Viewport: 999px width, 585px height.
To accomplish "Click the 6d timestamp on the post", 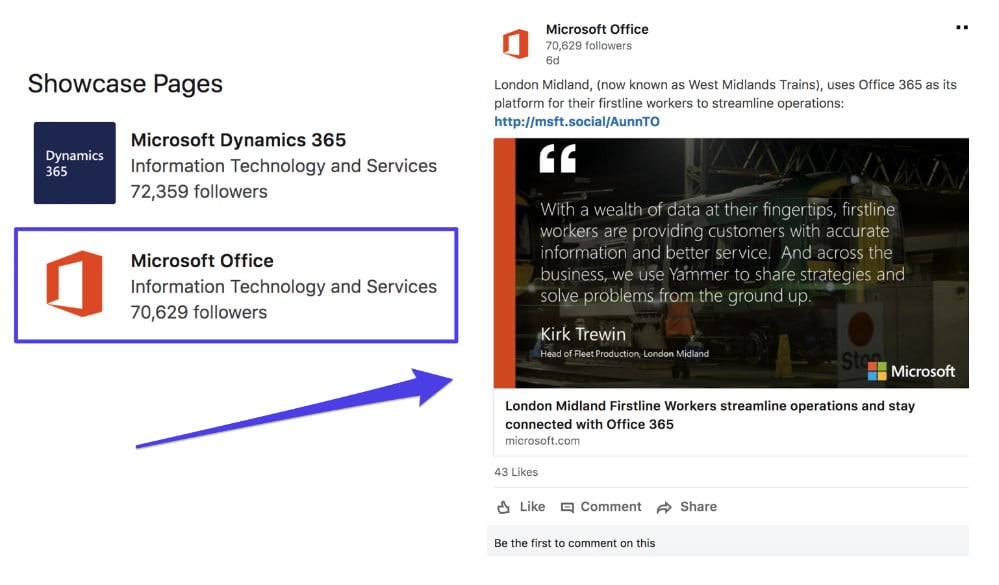I will pos(553,60).
